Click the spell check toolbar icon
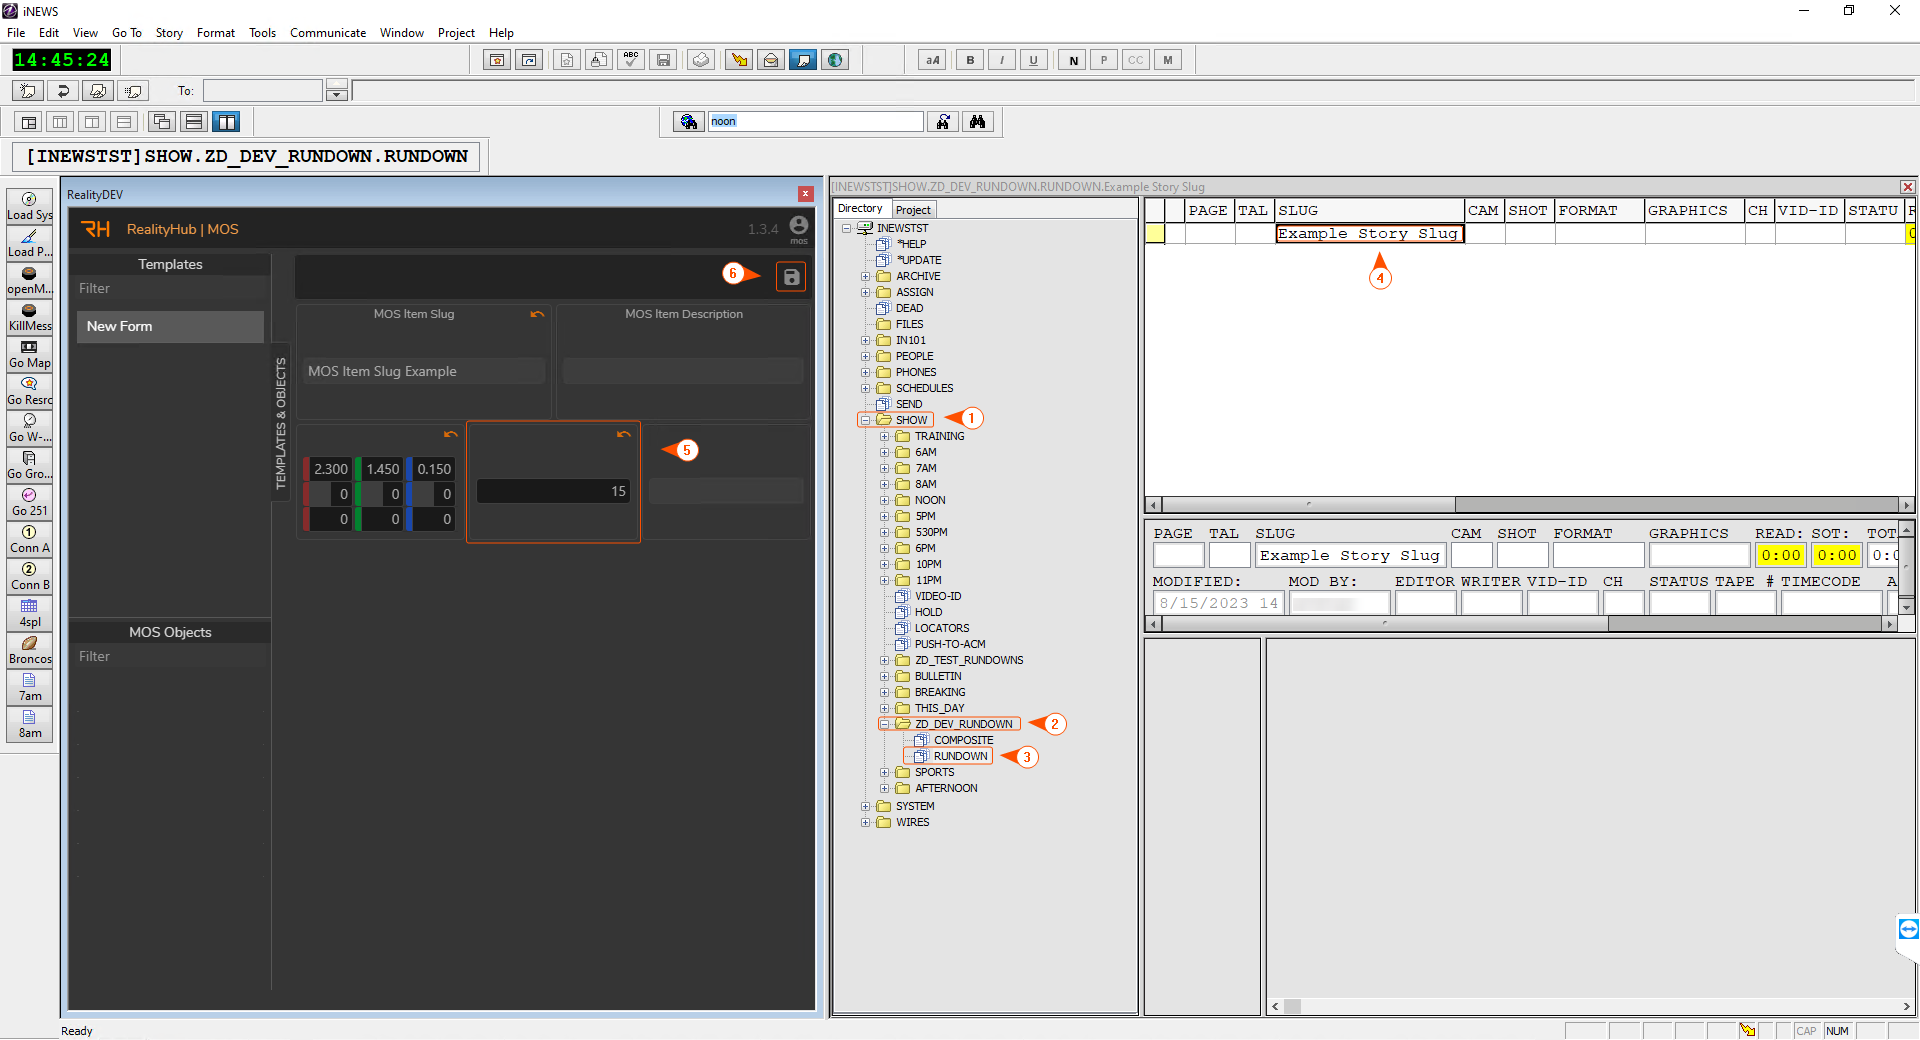 click(630, 60)
